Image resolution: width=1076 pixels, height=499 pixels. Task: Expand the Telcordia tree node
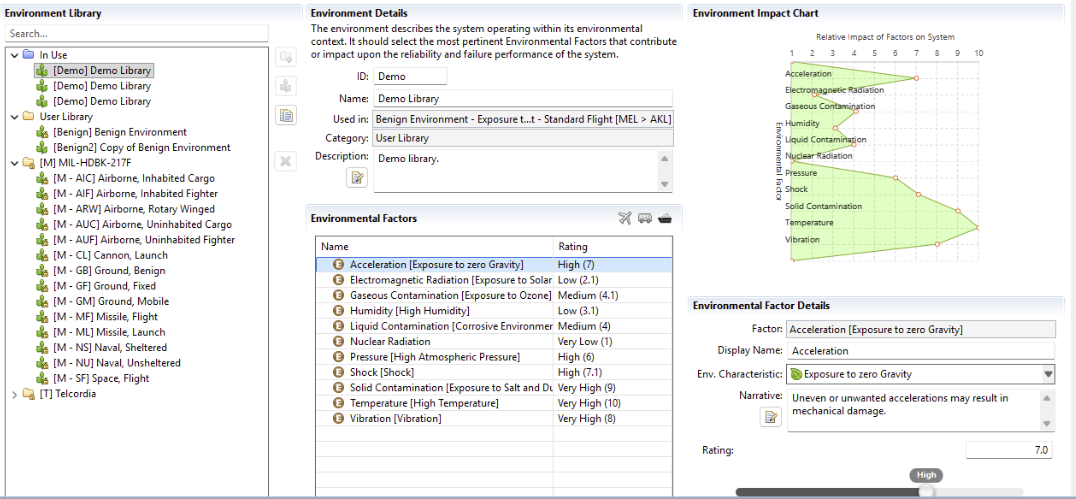[14, 394]
